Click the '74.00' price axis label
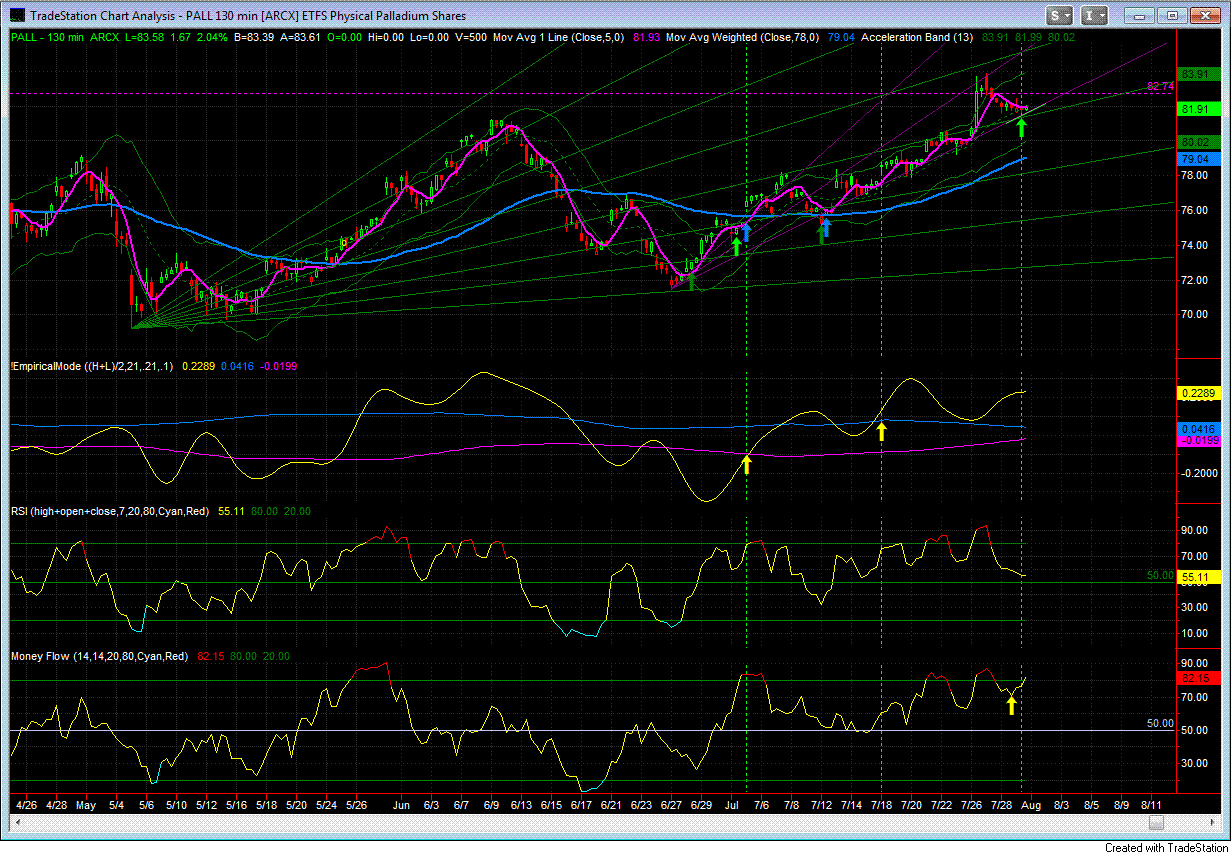 point(1195,245)
